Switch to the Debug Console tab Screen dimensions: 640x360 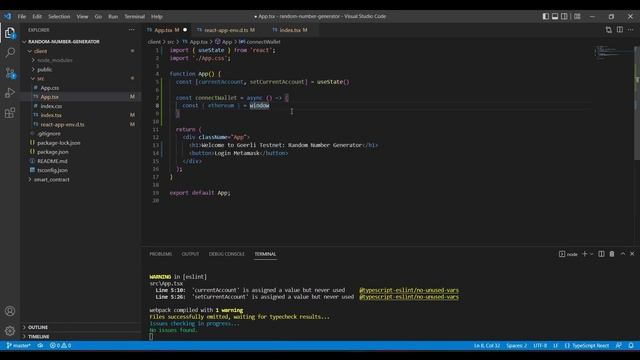[227, 254]
